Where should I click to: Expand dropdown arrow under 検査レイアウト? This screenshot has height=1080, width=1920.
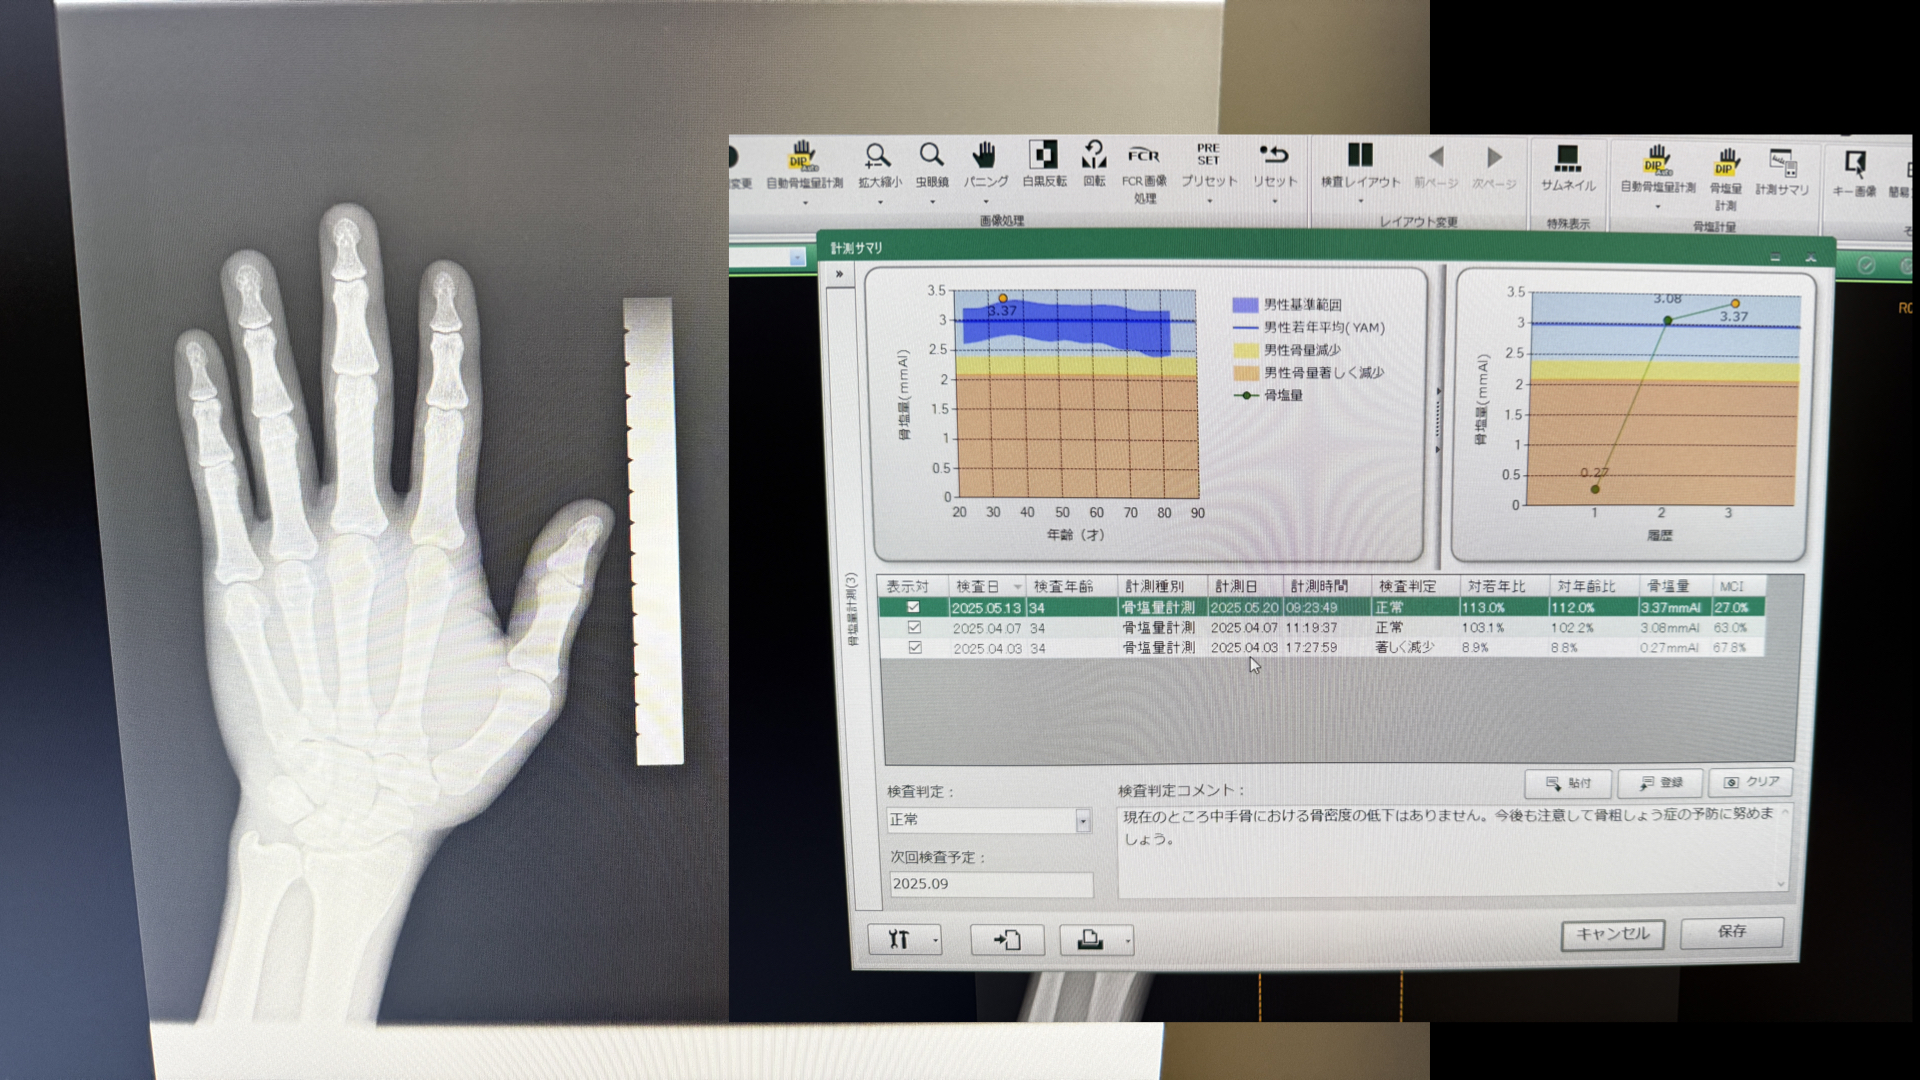click(x=1360, y=202)
